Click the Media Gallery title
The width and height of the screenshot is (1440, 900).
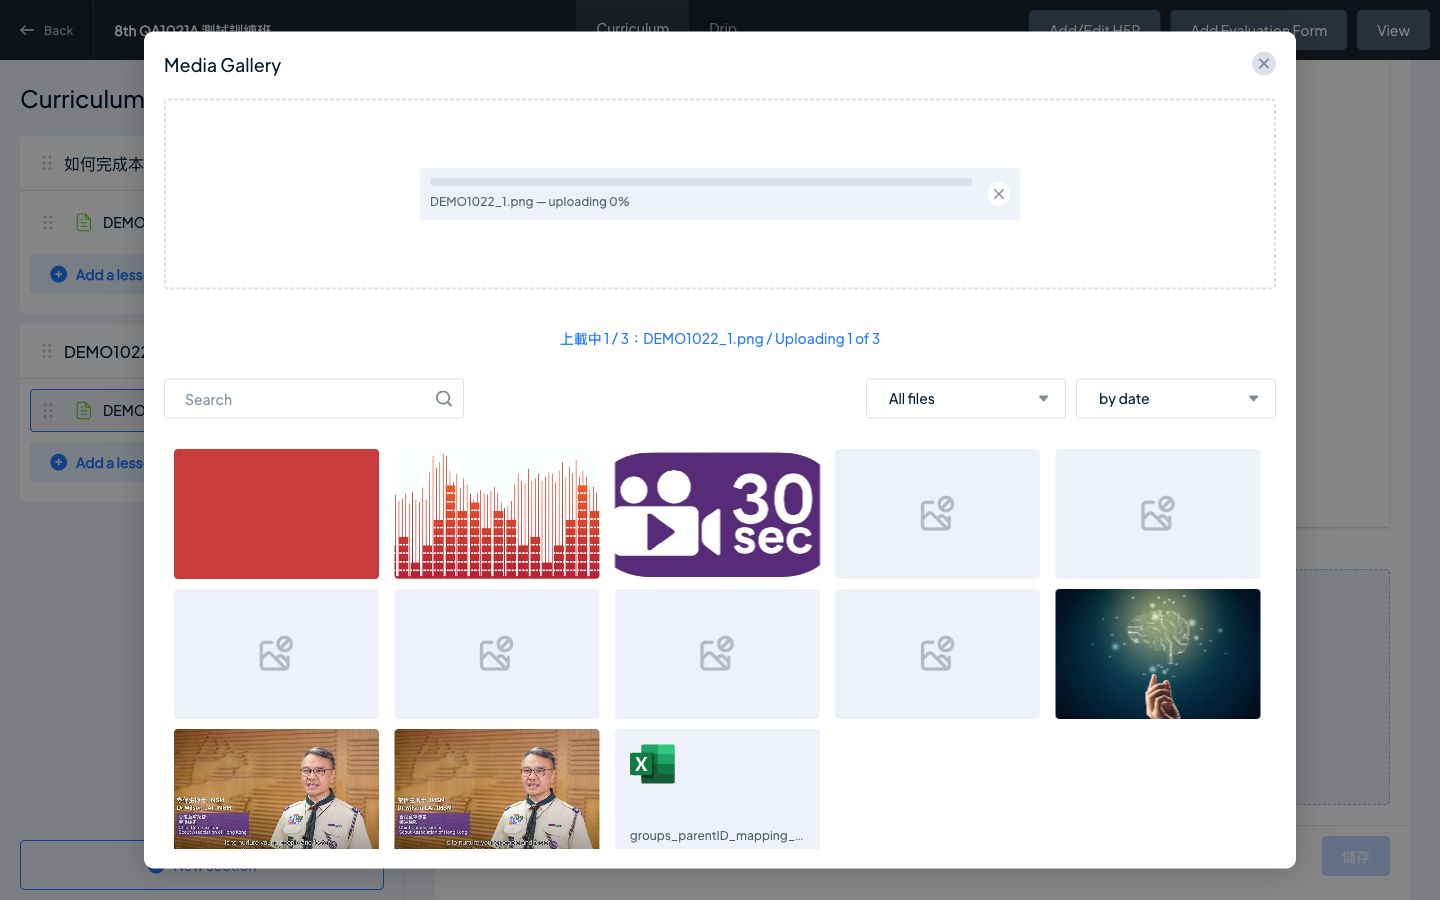click(222, 65)
